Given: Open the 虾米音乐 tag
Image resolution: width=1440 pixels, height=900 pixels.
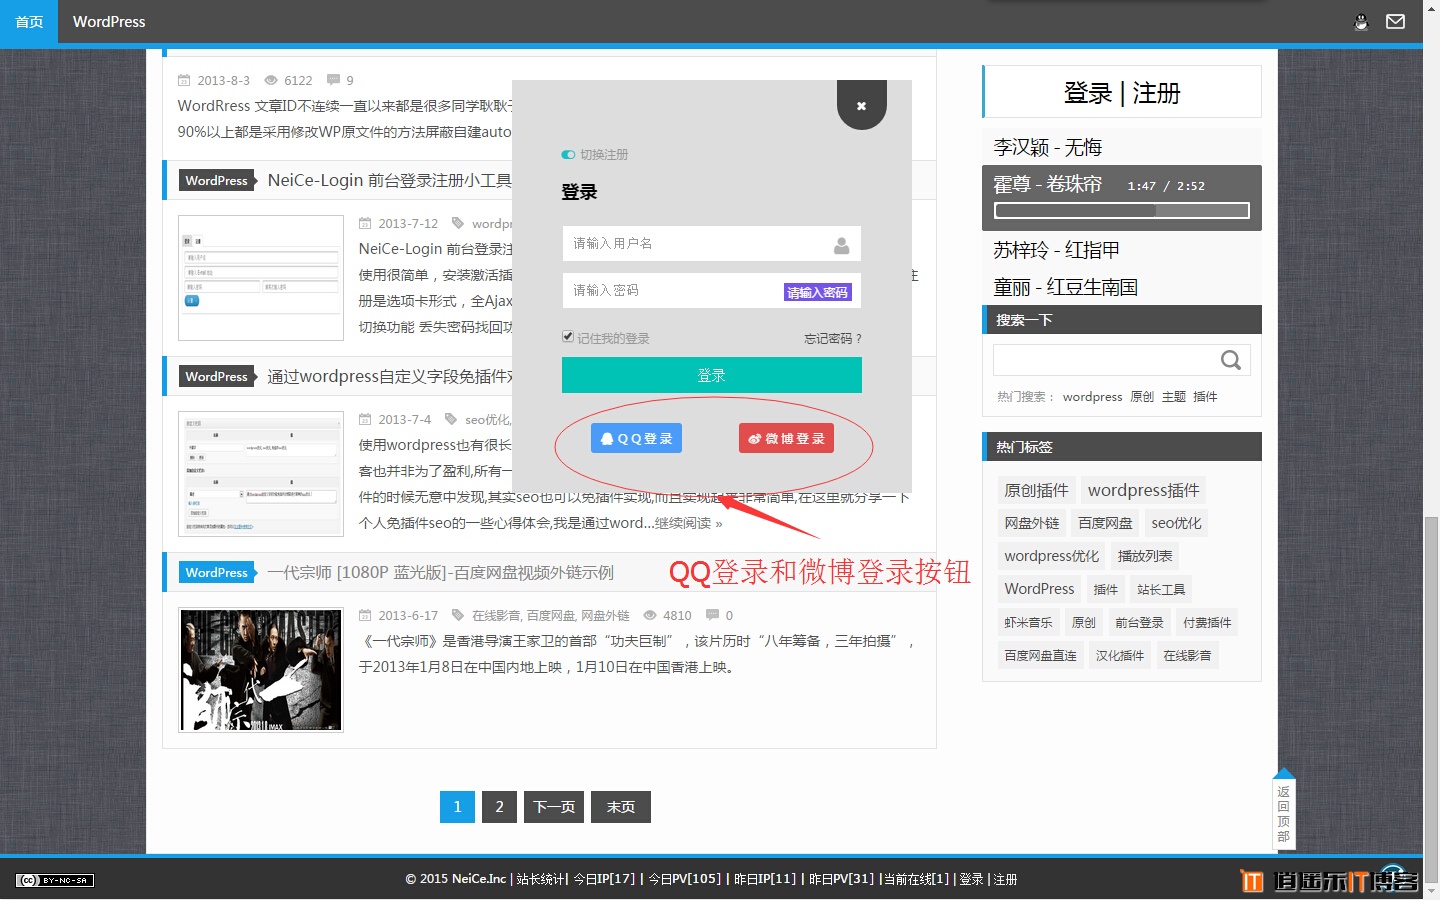Looking at the screenshot, I should pos(1028,622).
